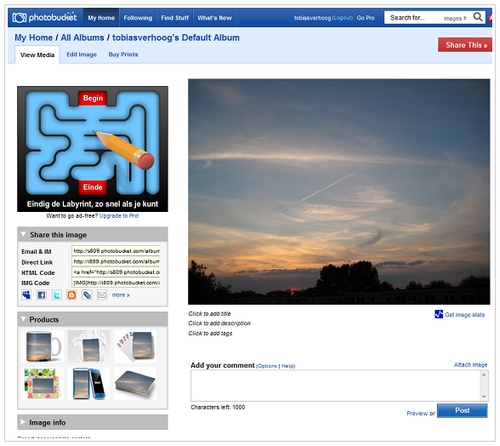Click Get image stats link
The image size is (500, 446).
coord(465,315)
